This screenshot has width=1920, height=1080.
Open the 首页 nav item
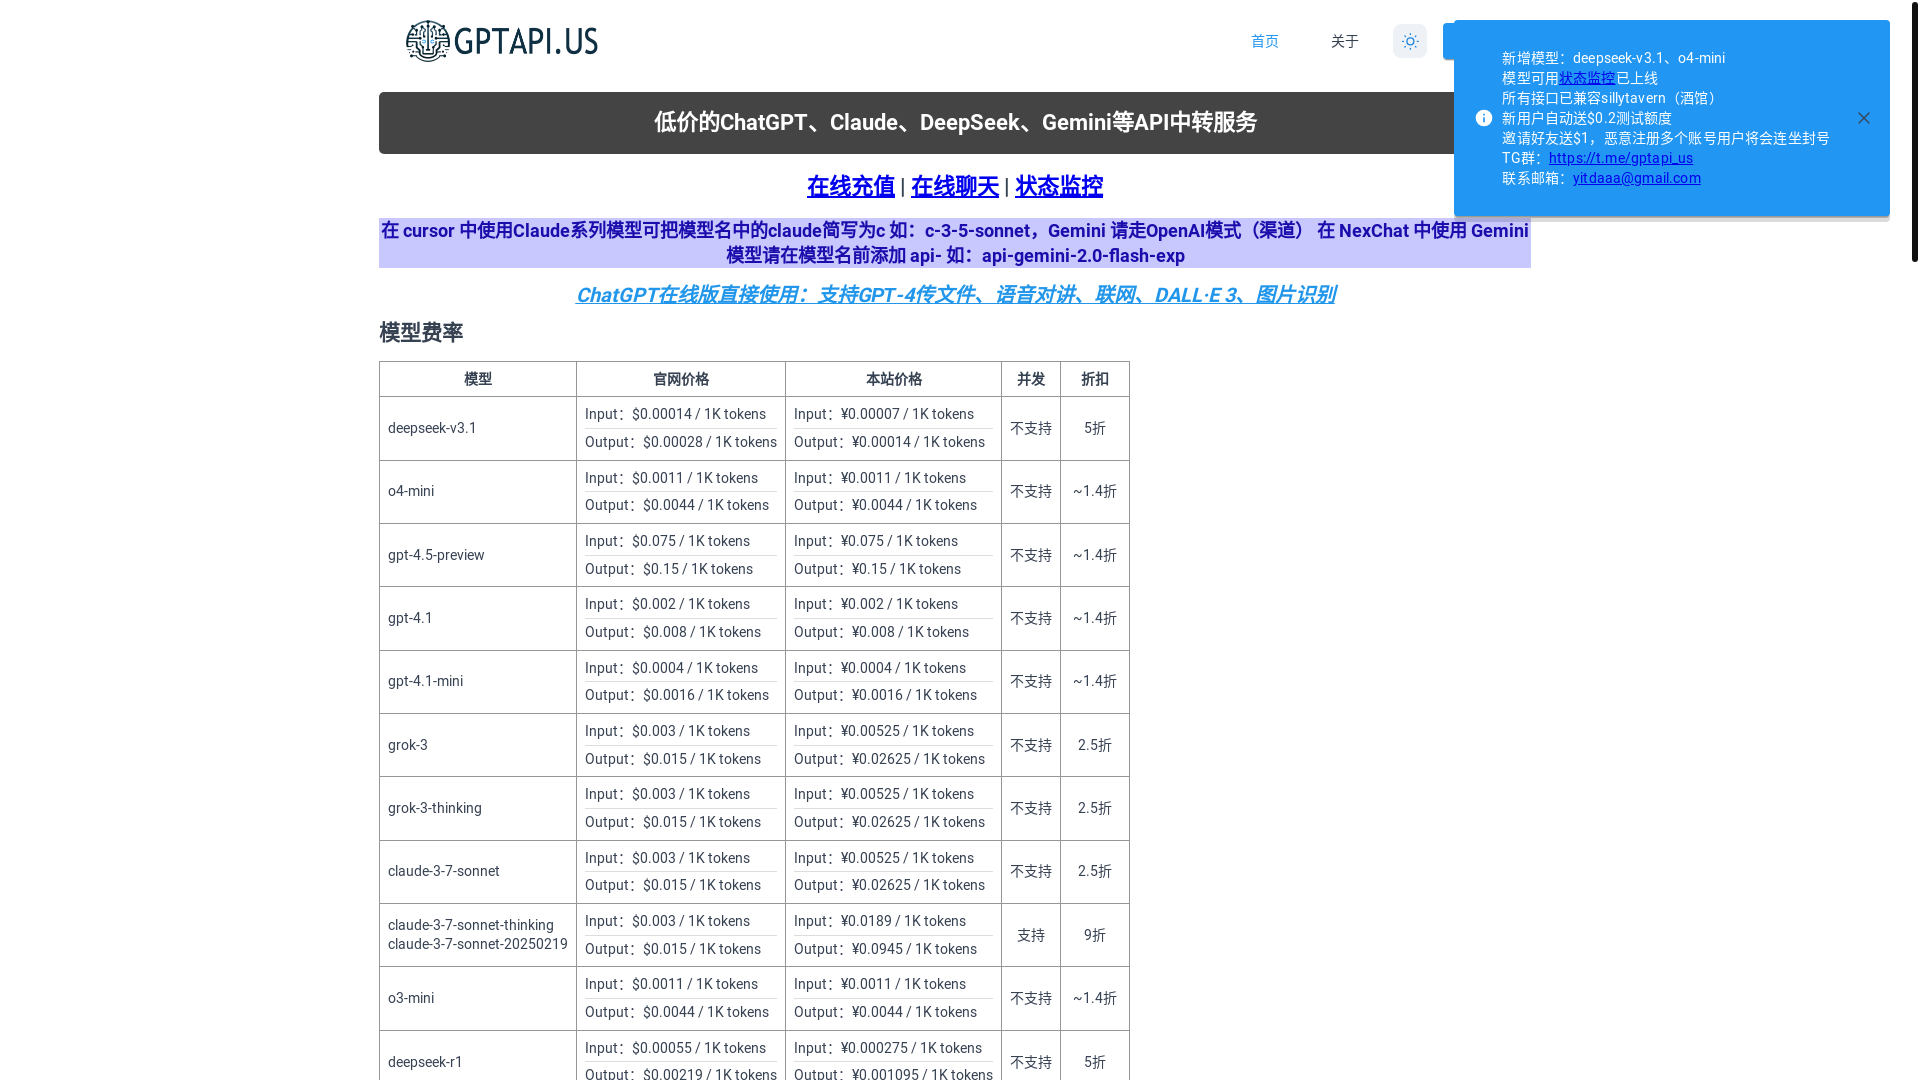1264,41
